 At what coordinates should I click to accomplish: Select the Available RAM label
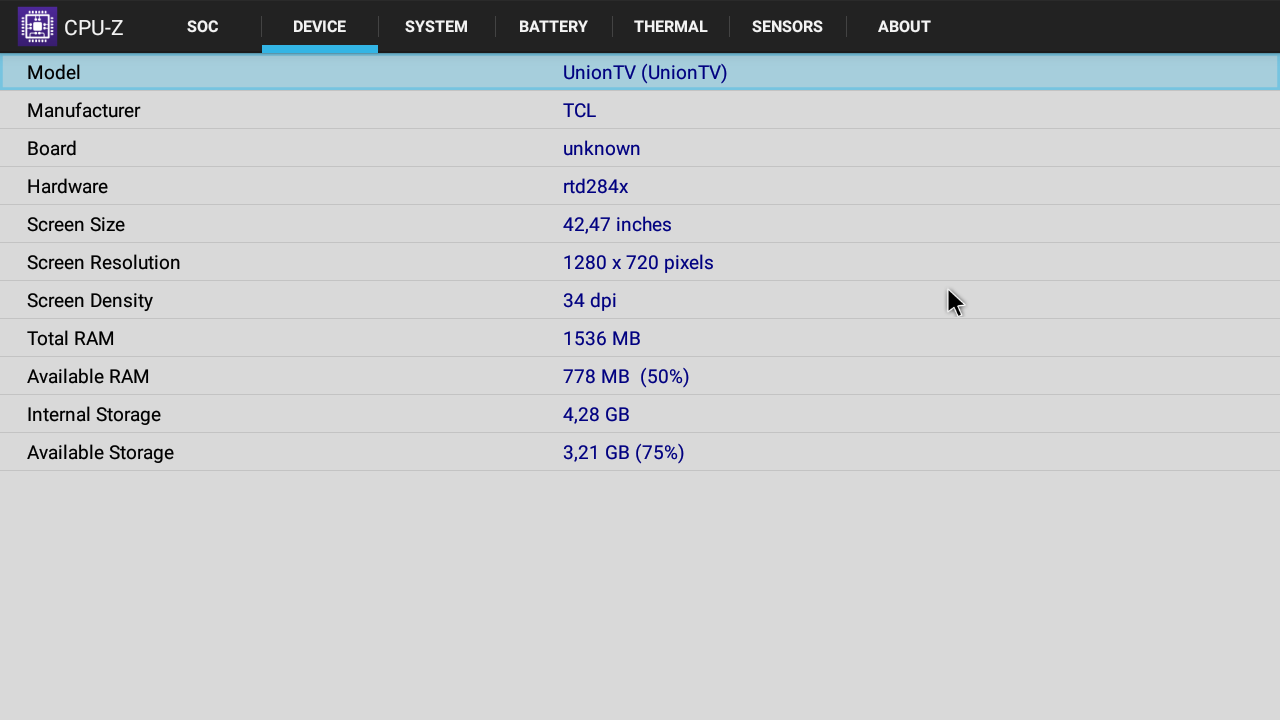pyautogui.click(x=88, y=377)
